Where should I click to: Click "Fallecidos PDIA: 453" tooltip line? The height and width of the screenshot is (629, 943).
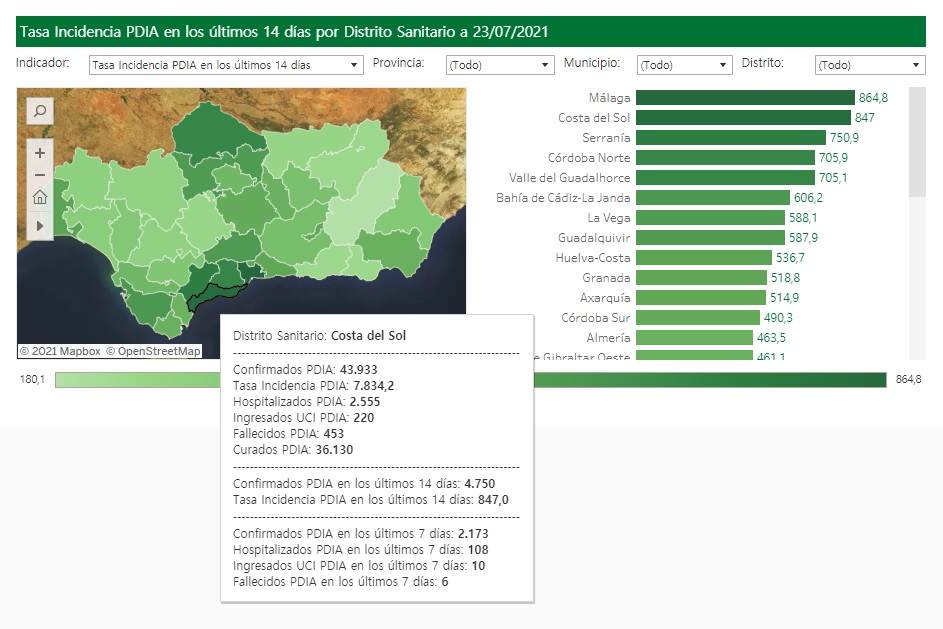[288, 434]
